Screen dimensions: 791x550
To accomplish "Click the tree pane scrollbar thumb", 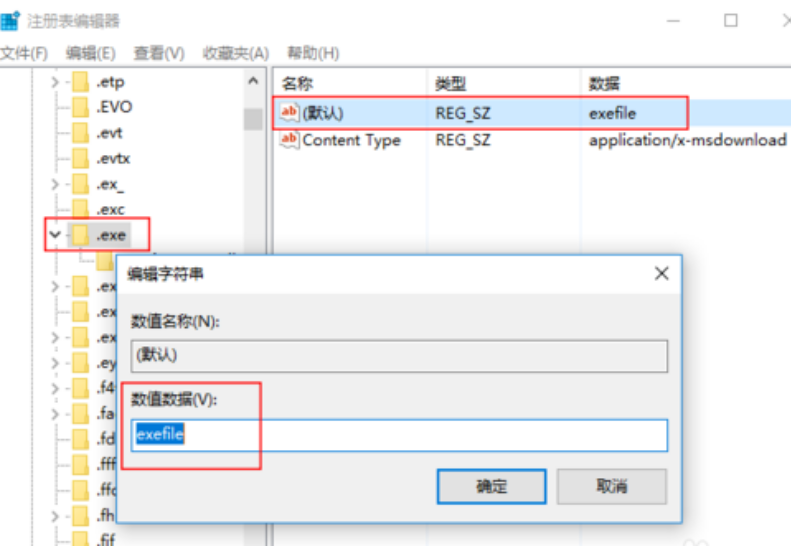I will click(x=253, y=119).
